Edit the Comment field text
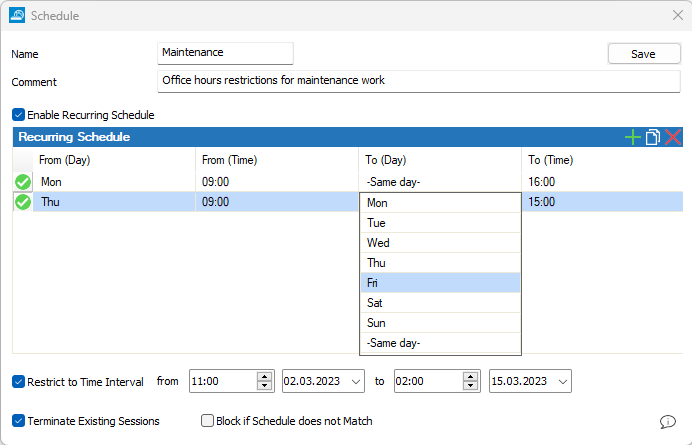The image size is (692, 445). (x=418, y=81)
